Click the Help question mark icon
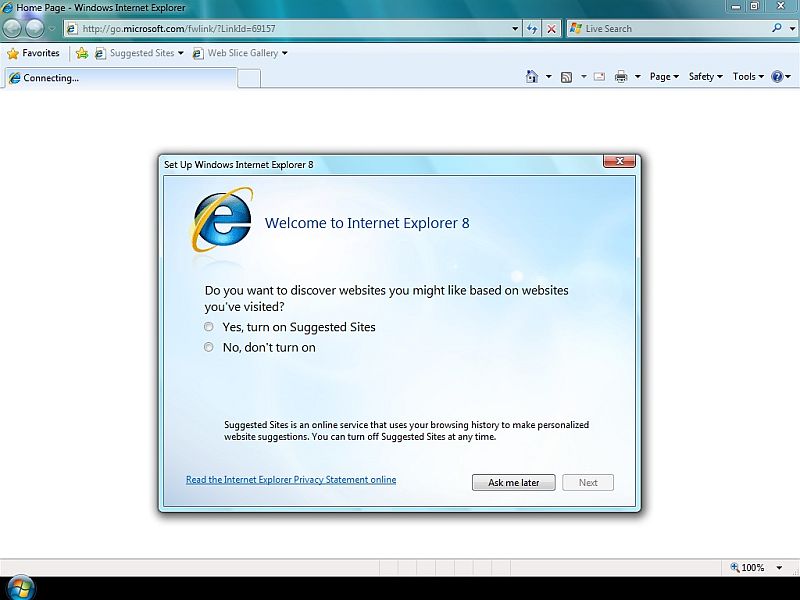The width and height of the screenshot is (800, 600). (777, 77)
